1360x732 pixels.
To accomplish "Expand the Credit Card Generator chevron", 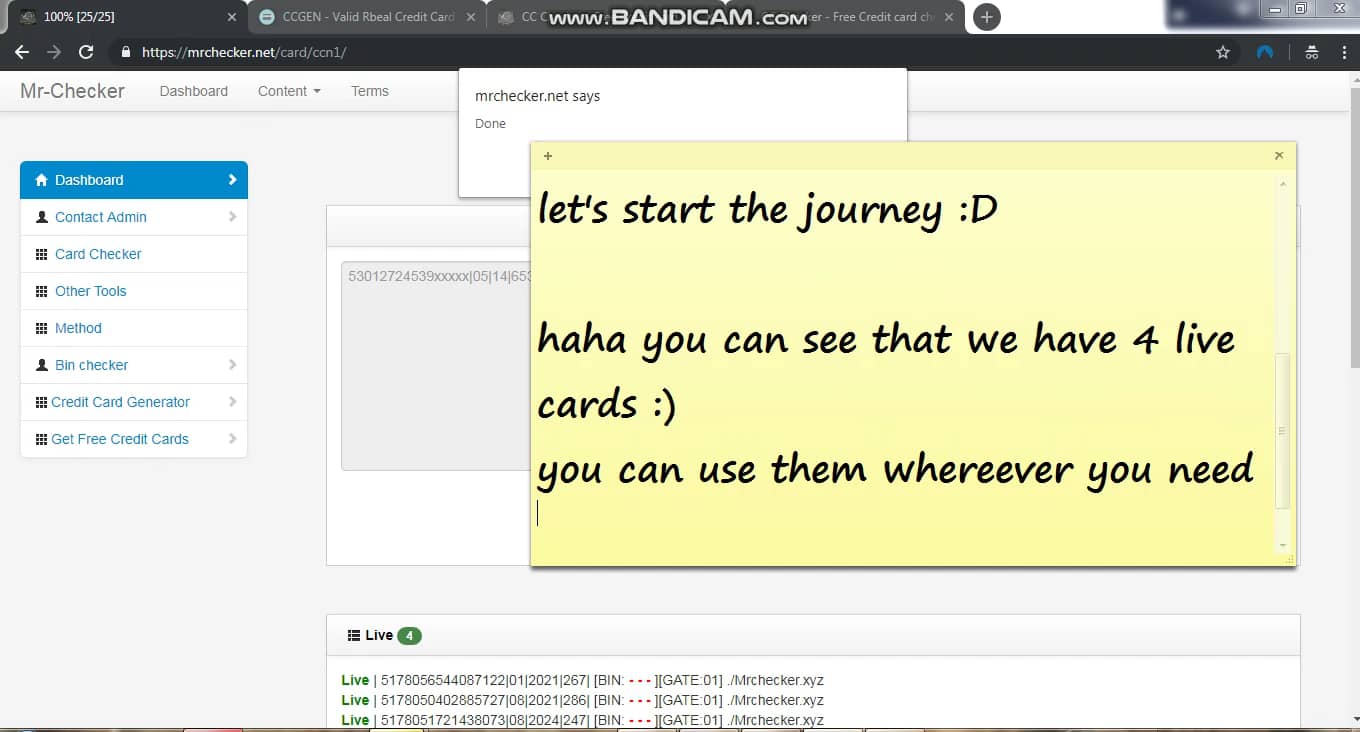I will (x=232, y=402).
